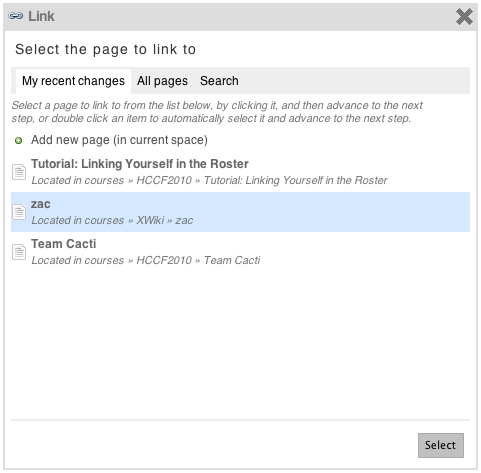Viewport: 481px width, 473px height.
Task: Open the All pages tab
Action: [162, 81]
